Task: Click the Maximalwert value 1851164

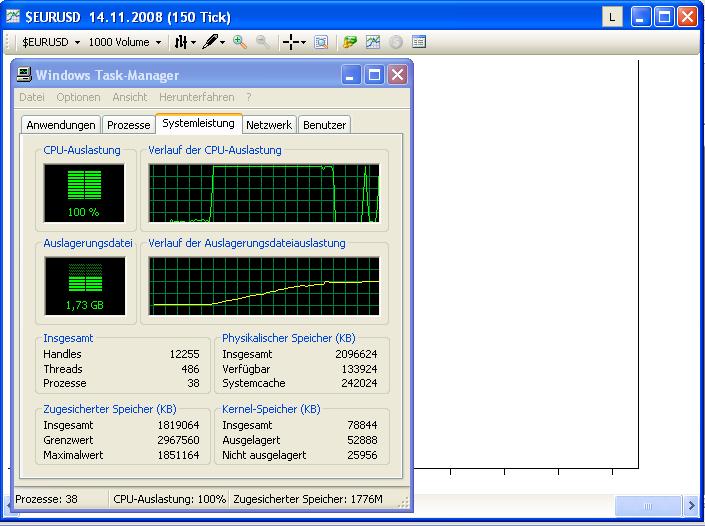Action: click(x=178, y=455)
